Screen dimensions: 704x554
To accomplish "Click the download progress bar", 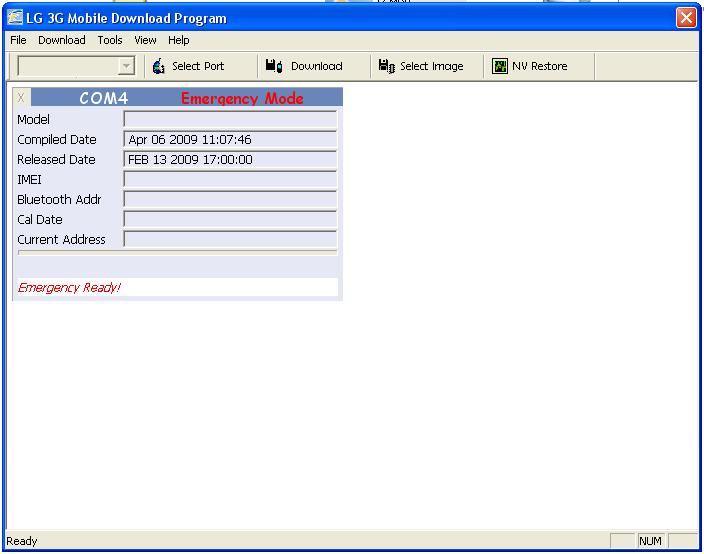I will coord(178,253).
